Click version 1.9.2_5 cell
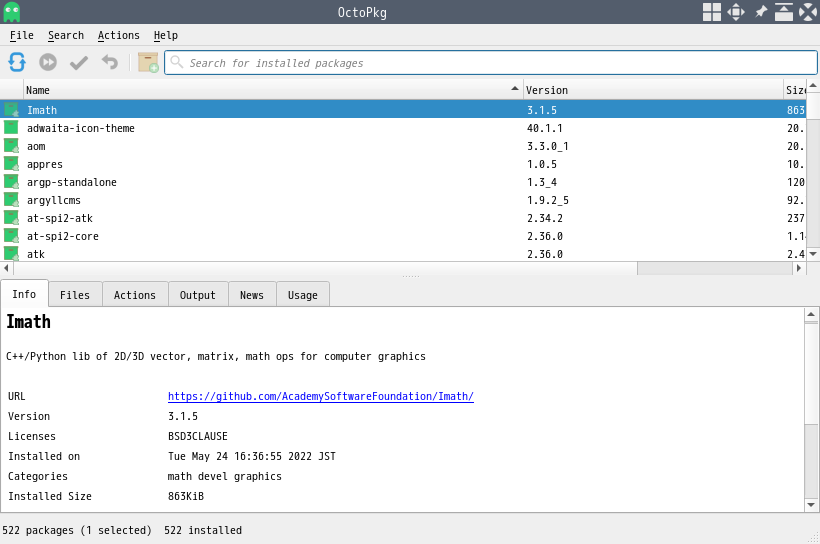The image size is (820, 544). coord(548,200)
